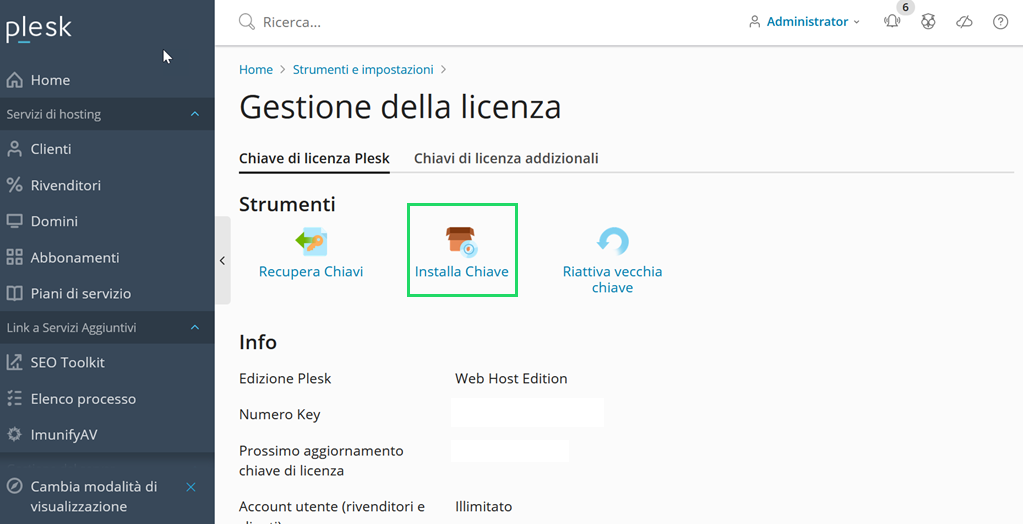Click the view mode compass icon
Image resolution: width=1024 pixels, height=524 pixels.
click(x=14, y=487)
